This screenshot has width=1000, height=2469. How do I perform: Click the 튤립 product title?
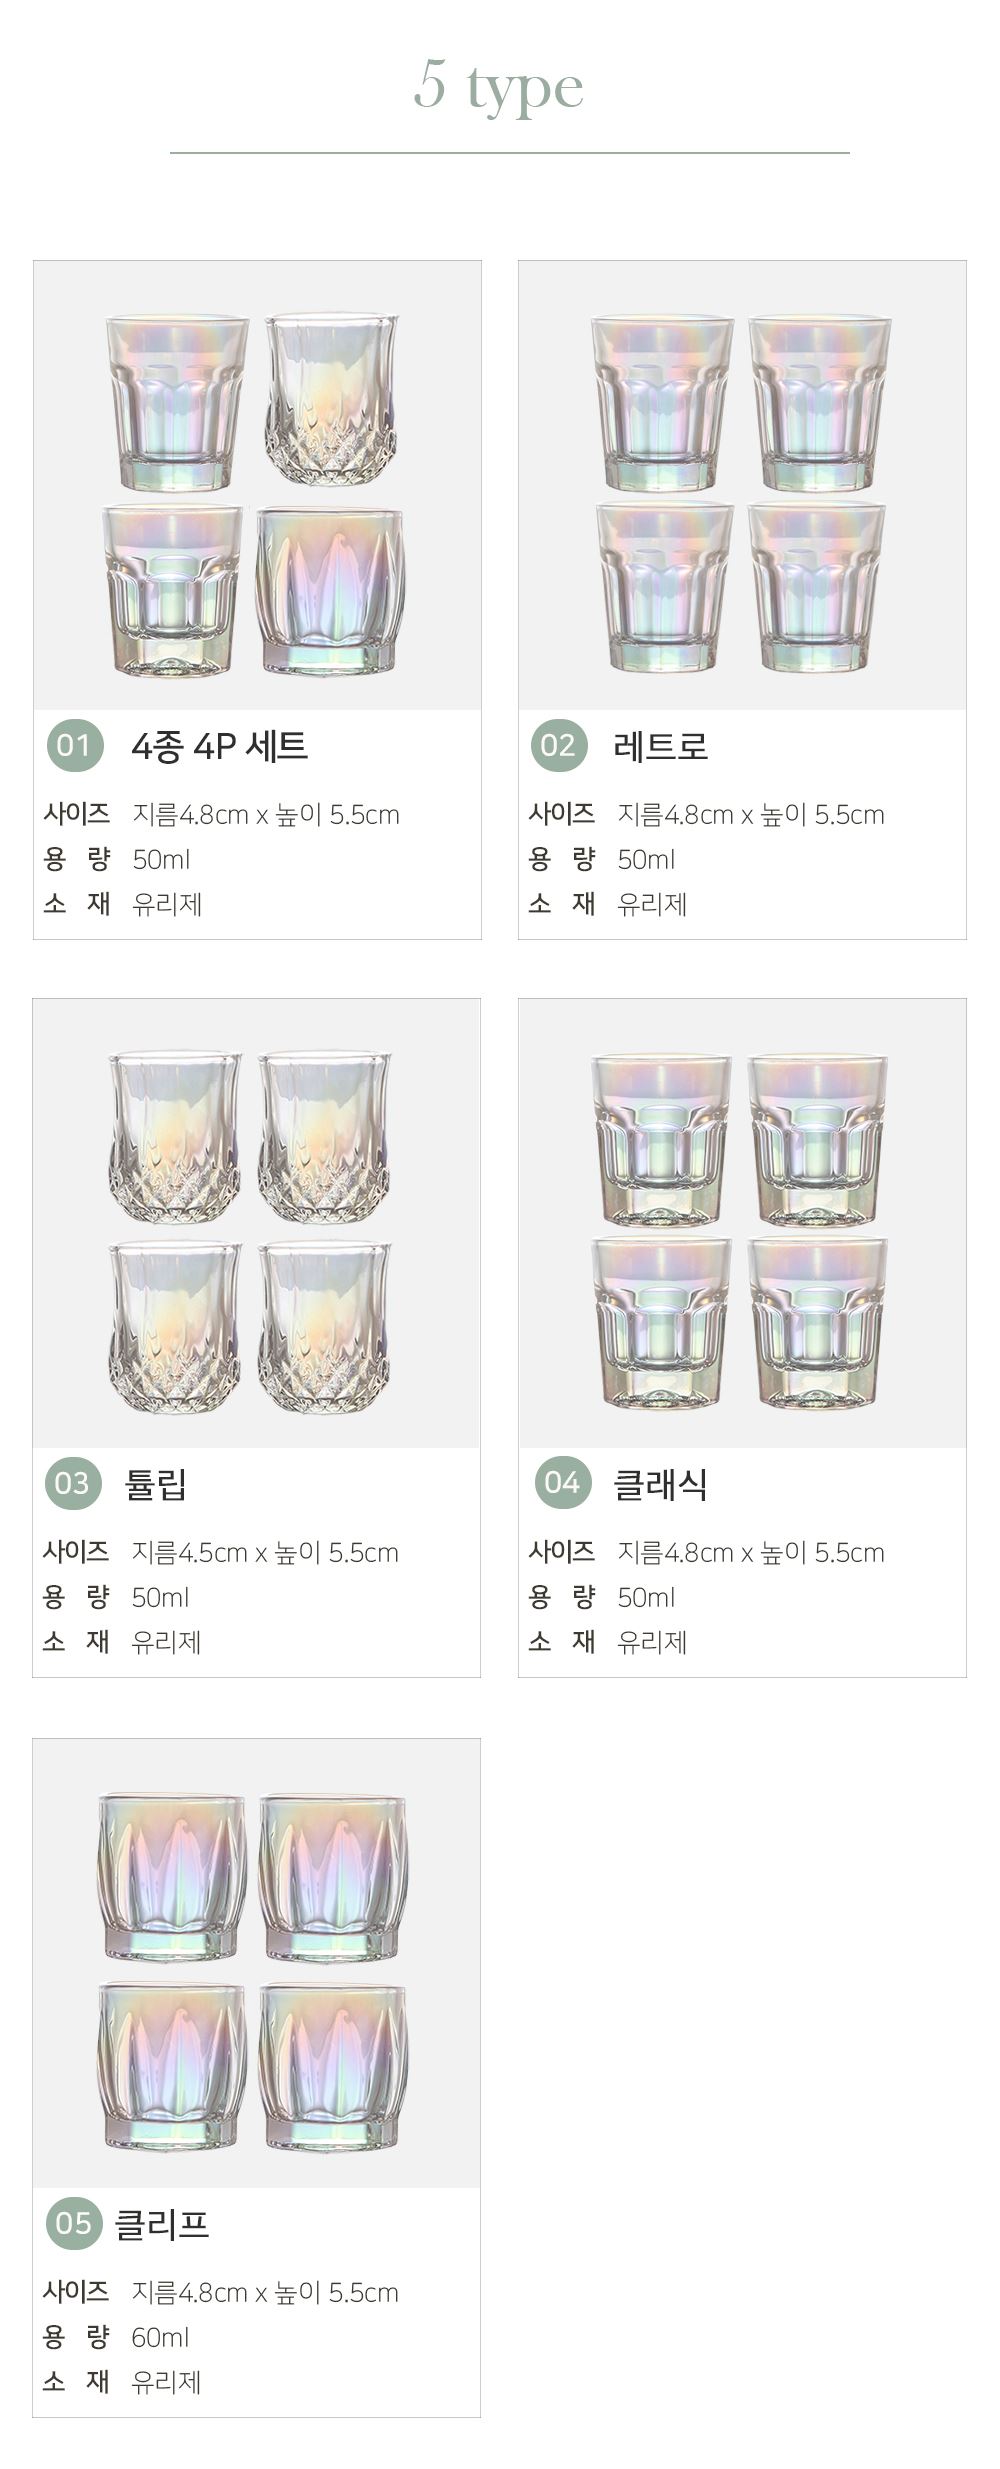156,1484
